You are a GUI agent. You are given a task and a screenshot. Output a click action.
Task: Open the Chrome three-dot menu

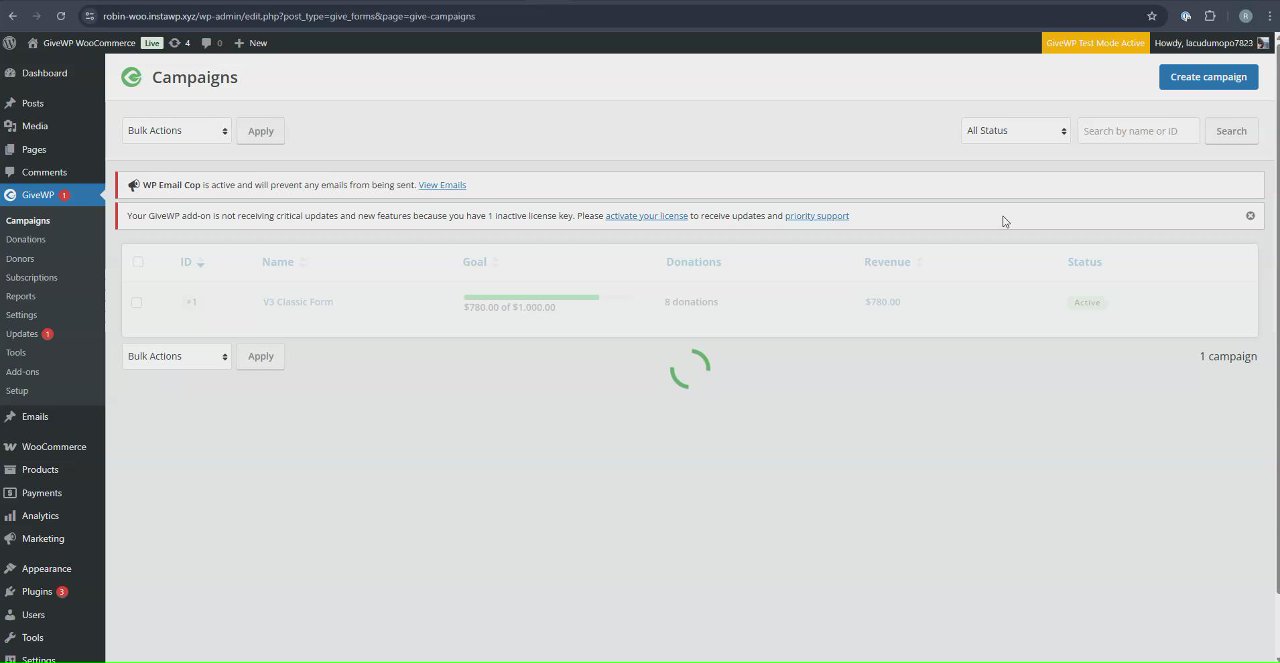tap(1268, 16)
